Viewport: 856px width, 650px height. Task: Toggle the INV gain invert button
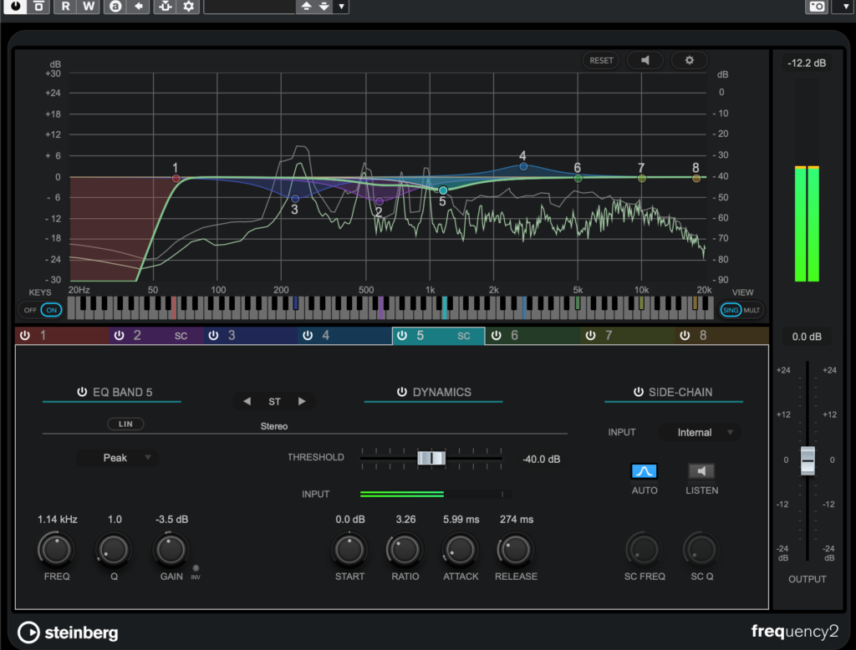[x=196, y=568]
